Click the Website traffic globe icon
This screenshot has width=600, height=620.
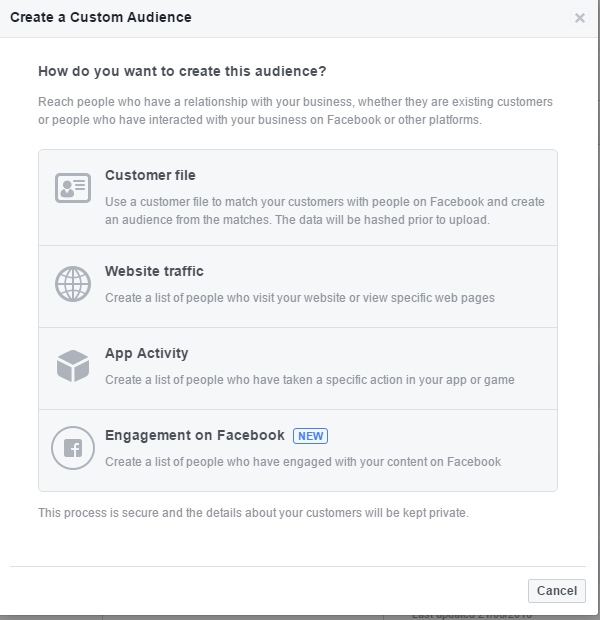pos(73,284)
